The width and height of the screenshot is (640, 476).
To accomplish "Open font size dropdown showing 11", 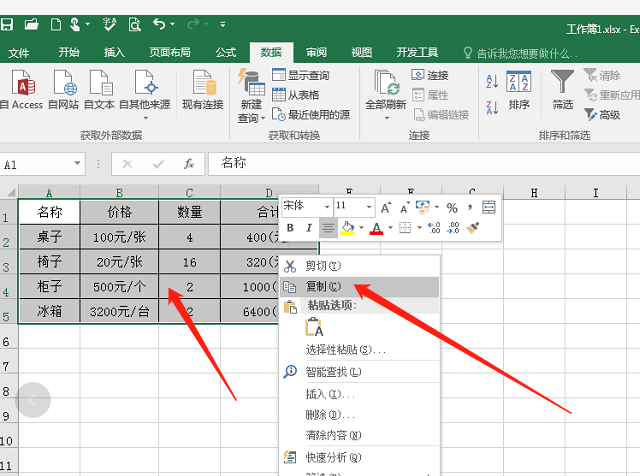I will pyautogui.click(x=369, y=207).
